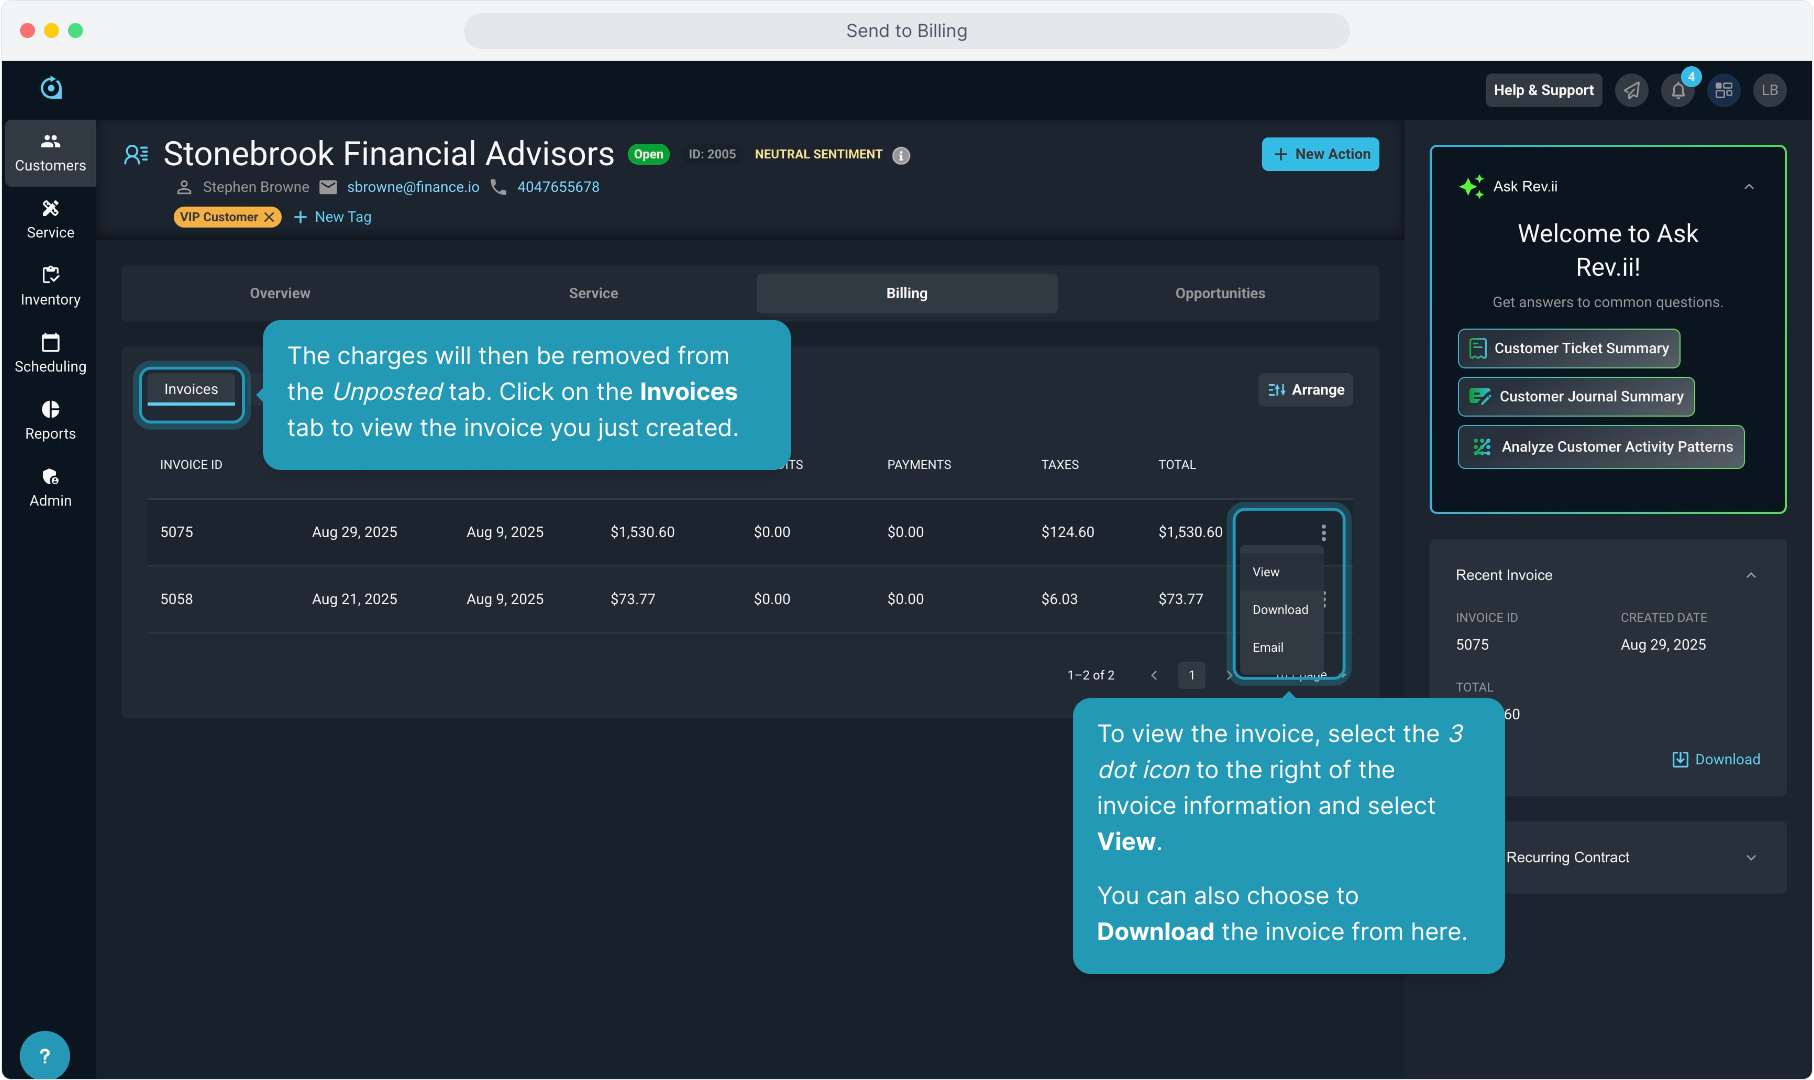Open Reports in the sidebar
This screenshot has width=1814, height=1080.
point(50,420)
